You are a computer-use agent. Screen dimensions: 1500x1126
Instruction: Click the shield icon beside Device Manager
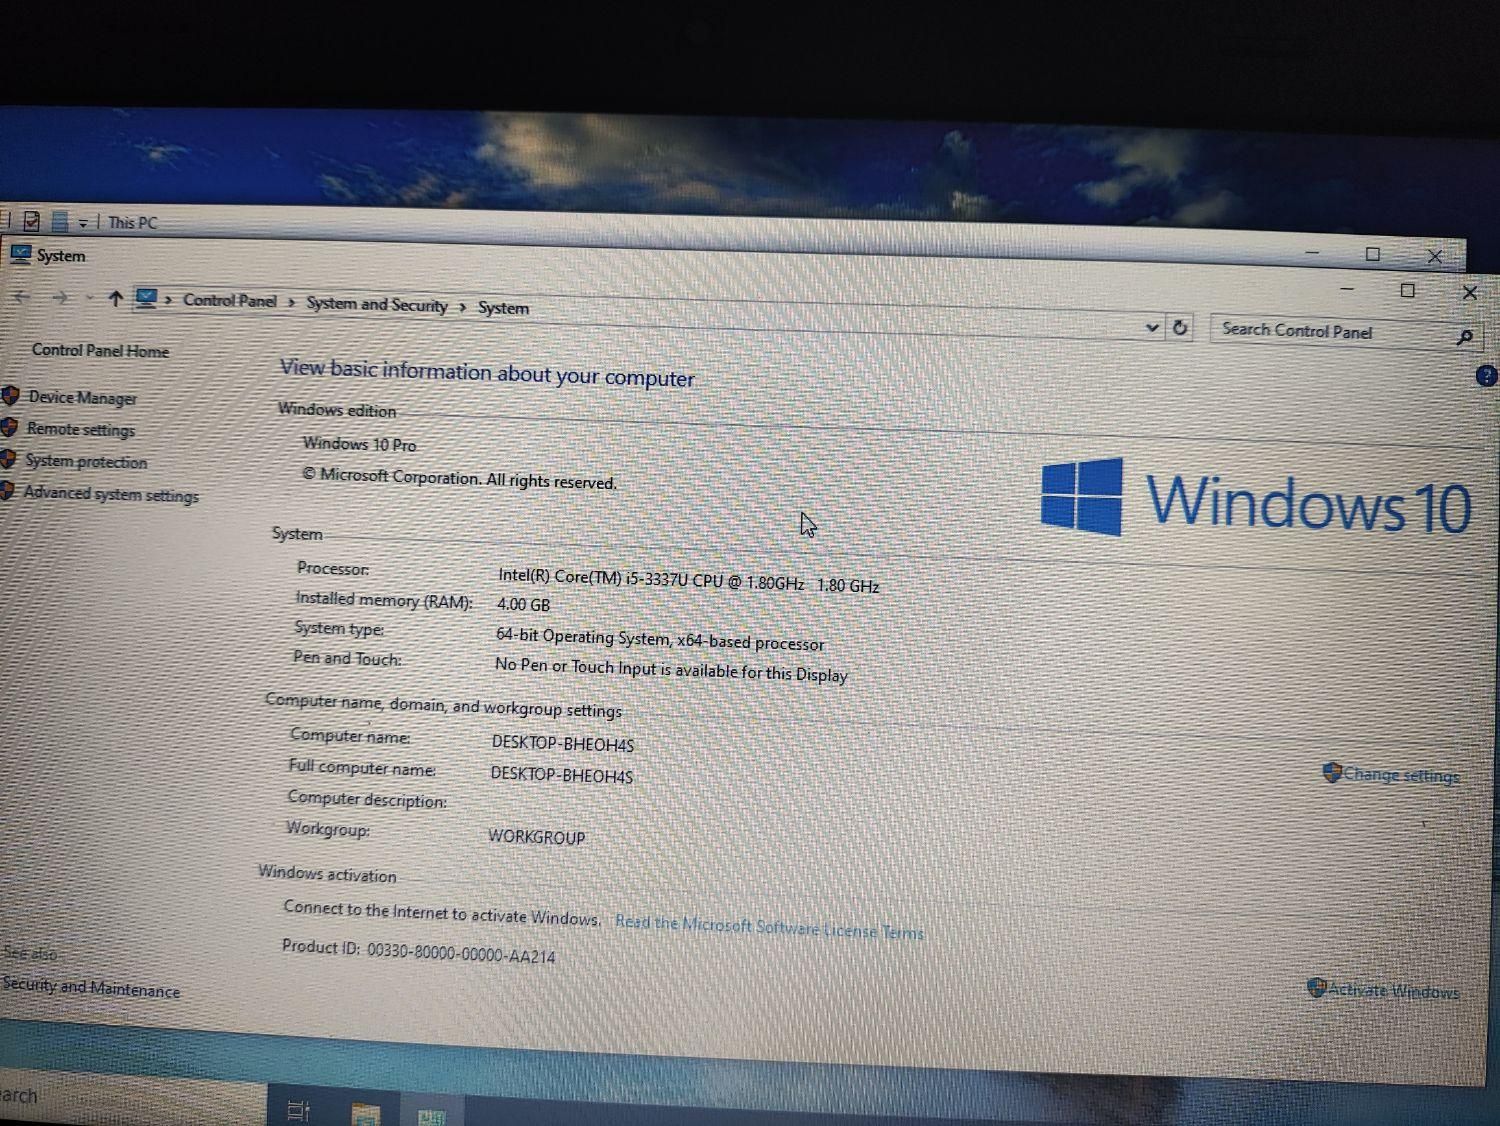11,395
